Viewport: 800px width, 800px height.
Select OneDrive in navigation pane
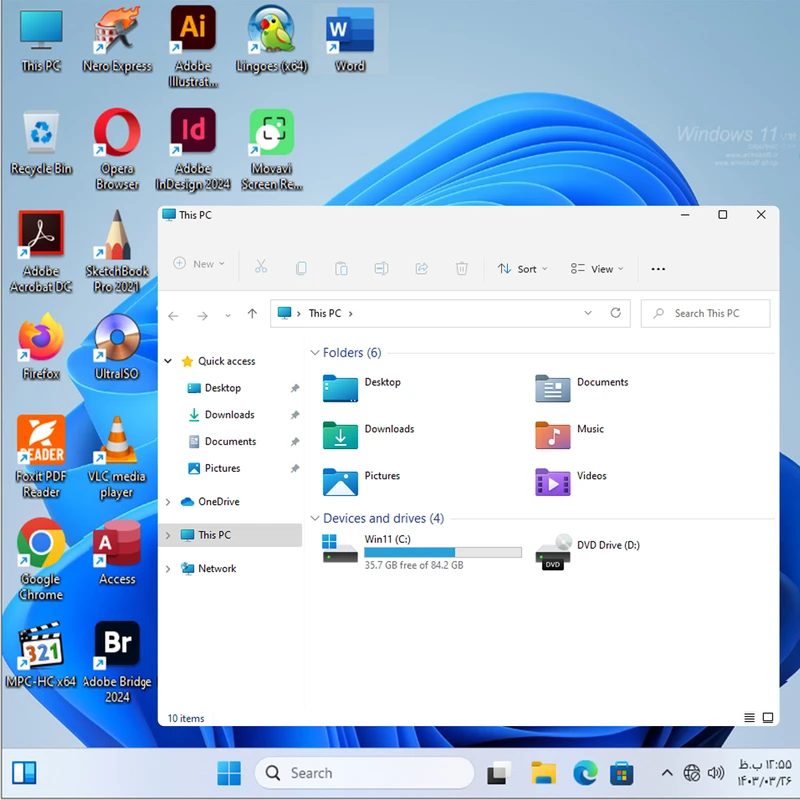click(x=218, y=501)
